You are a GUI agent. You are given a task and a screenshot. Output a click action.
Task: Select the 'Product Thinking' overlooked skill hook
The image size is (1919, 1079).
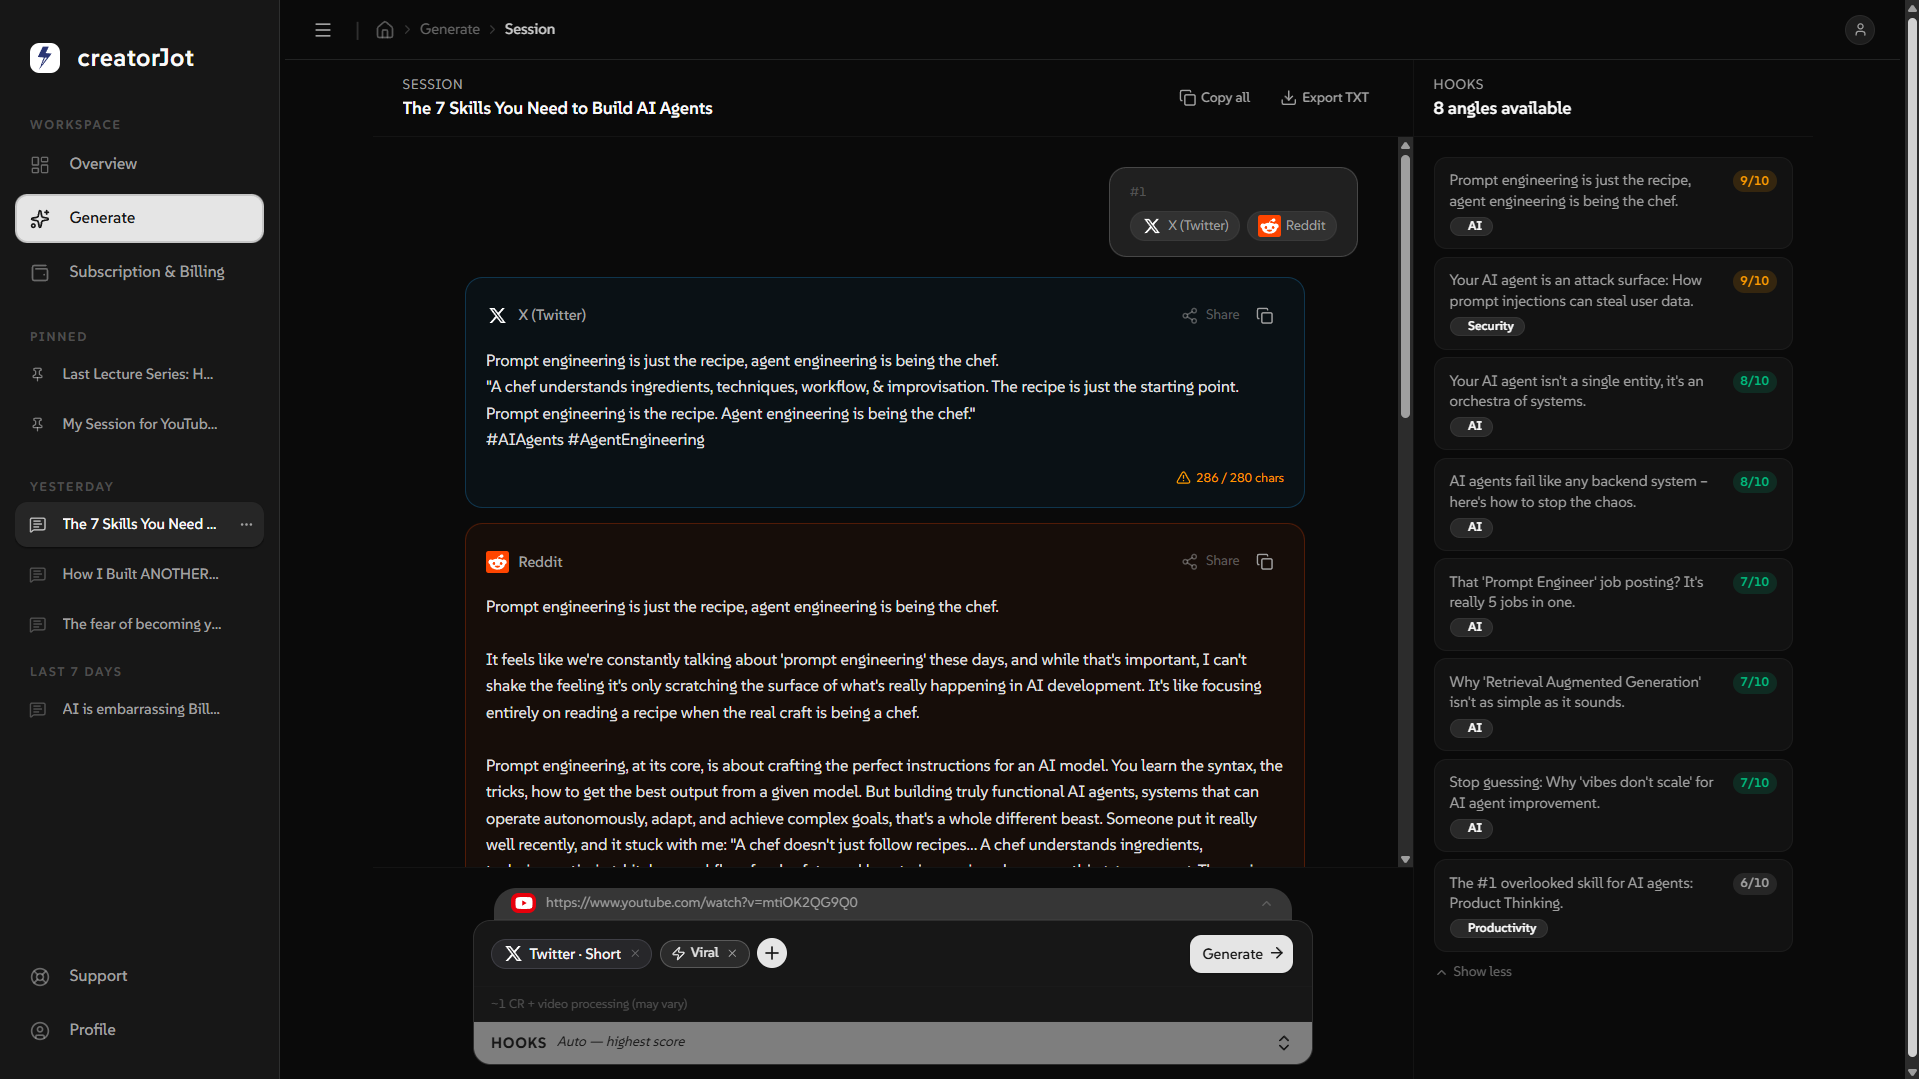1613,906
